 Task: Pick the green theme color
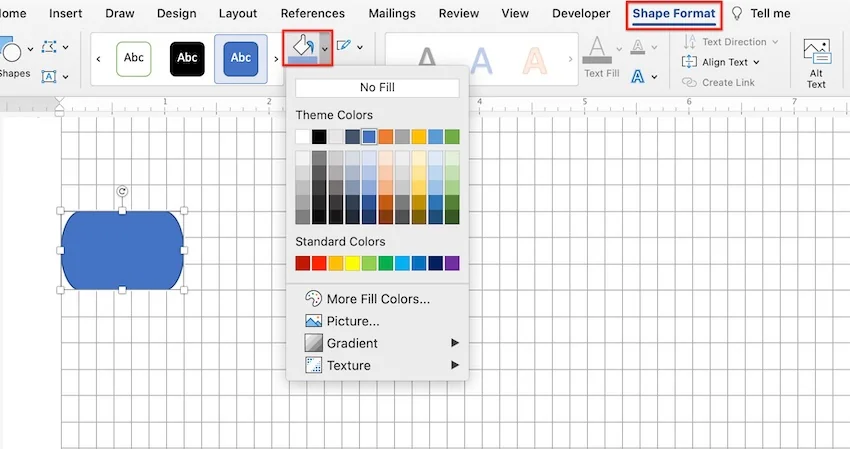452,137
